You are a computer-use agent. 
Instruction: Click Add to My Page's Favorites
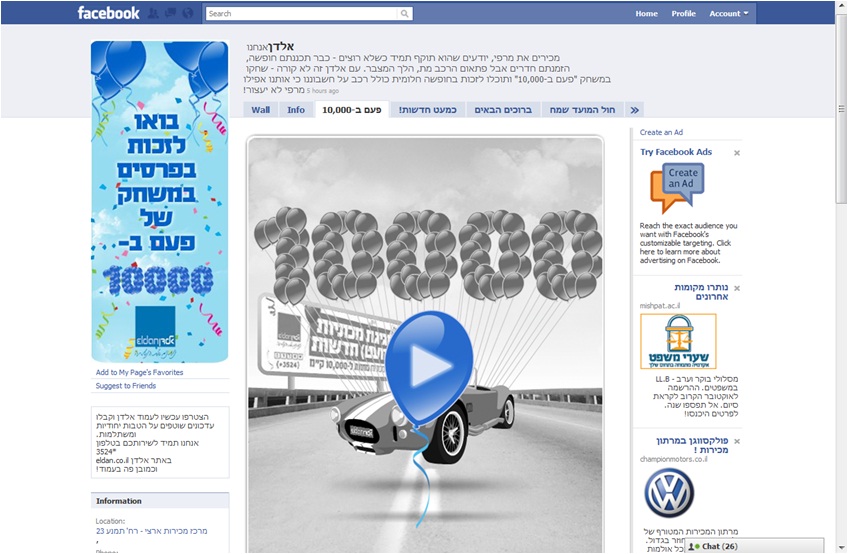pos(139,372)
